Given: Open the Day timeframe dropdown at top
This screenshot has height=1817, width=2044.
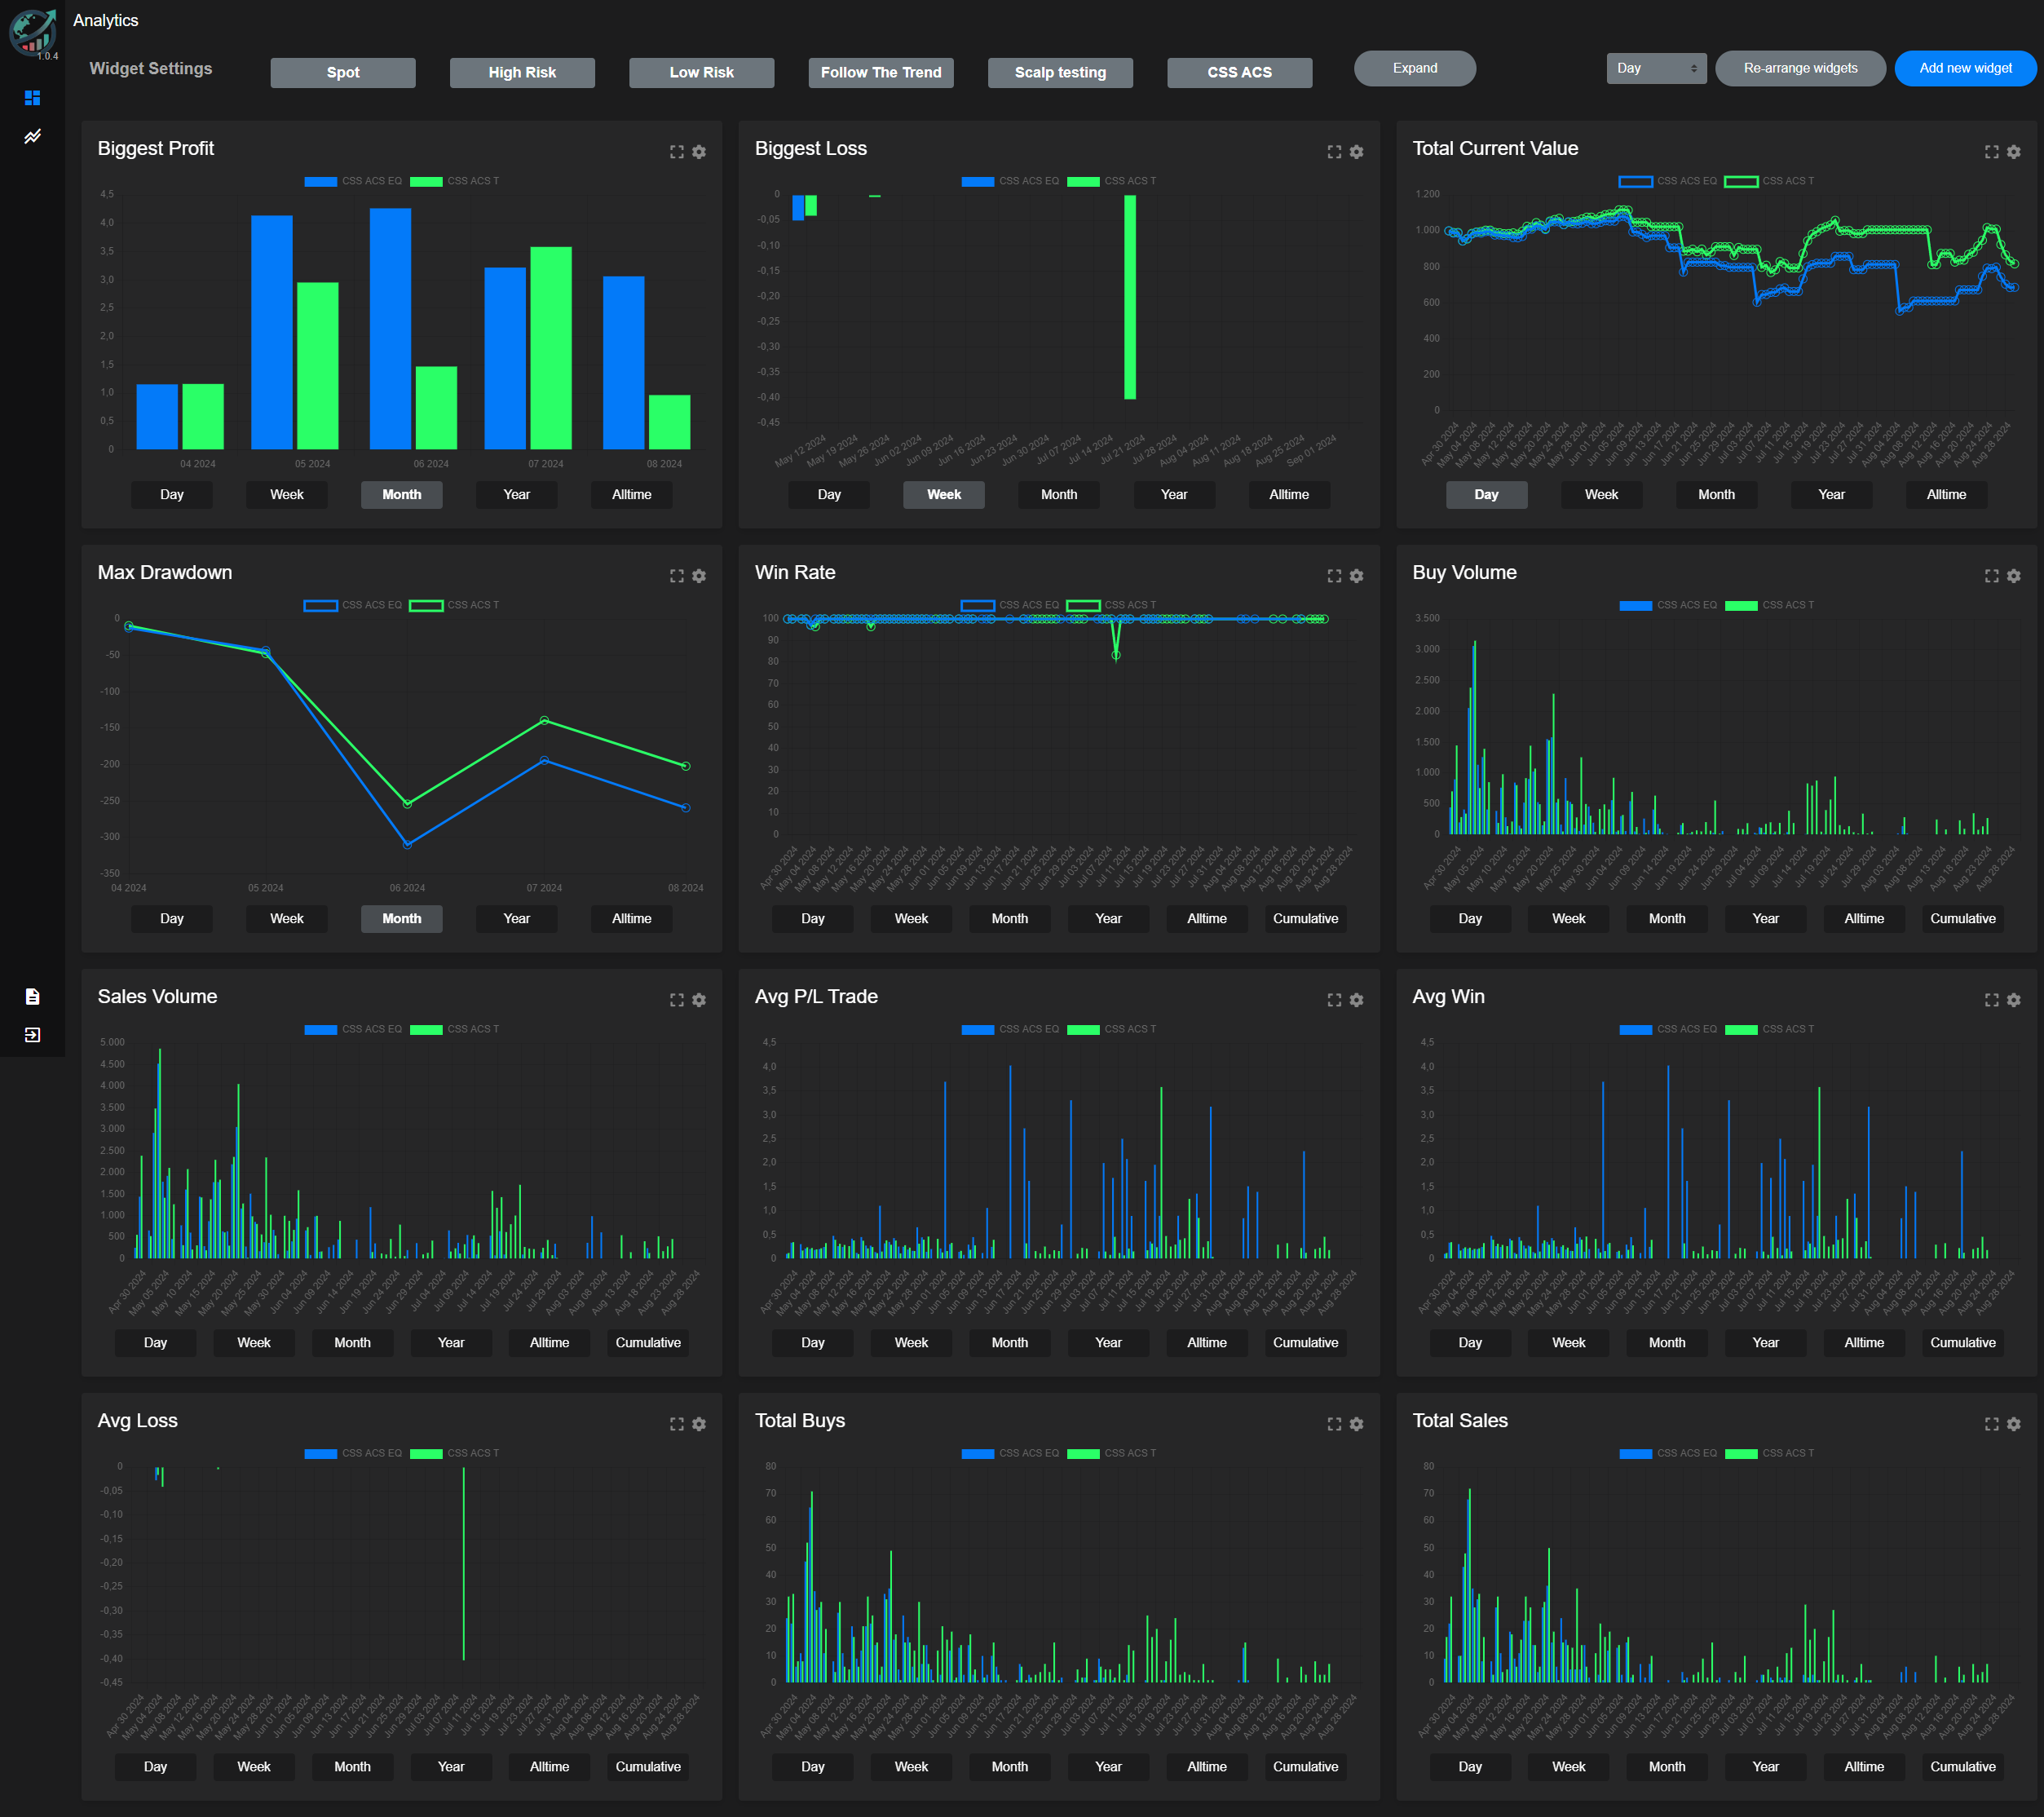Looking at the screenshot, I should 1655,68.
